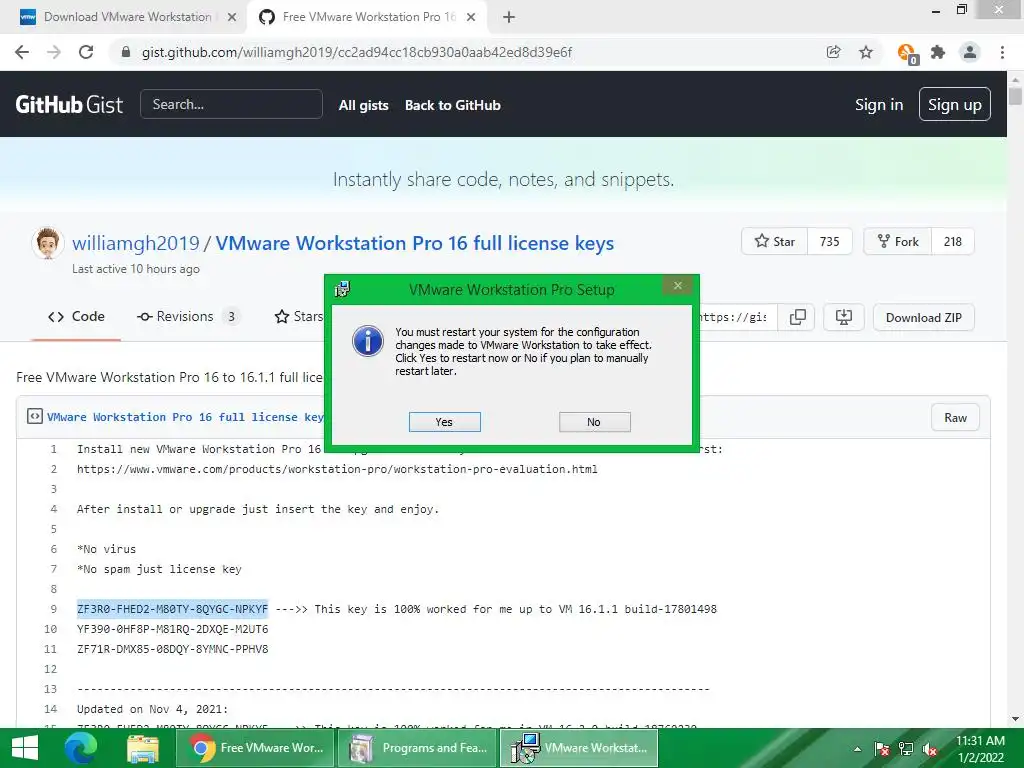
Task: Open williamgh2019 profile avatar
Action: (x=48, y=243)
